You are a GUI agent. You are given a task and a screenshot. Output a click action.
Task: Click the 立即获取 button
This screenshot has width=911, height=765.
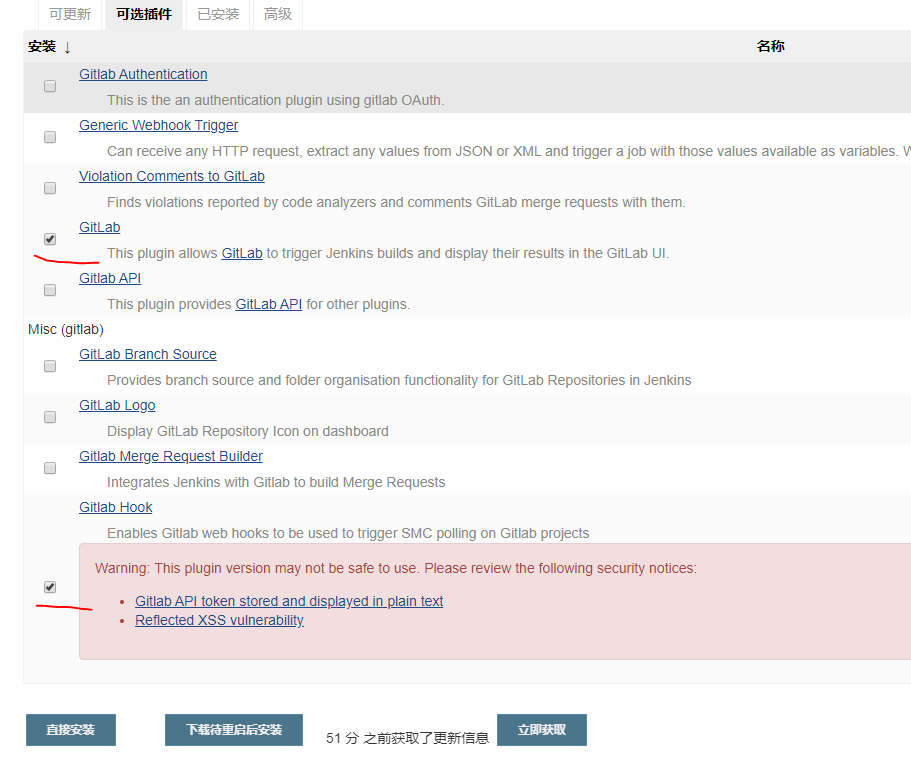coord(541,730)
